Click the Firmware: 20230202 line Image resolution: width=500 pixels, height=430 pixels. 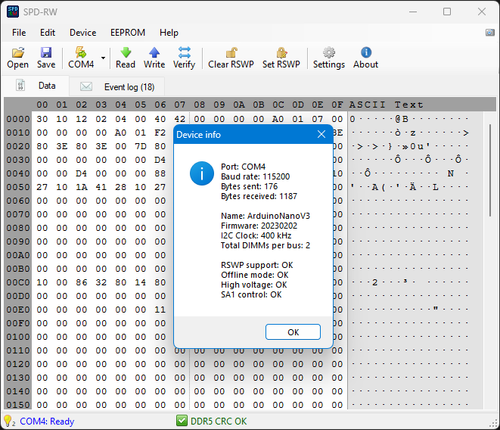point(259,226)
